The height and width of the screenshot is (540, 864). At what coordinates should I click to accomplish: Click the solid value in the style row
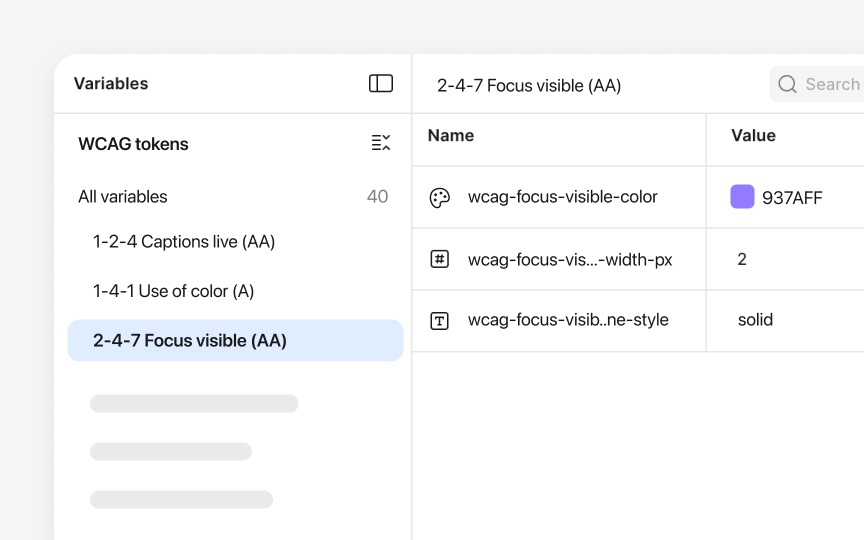[x=755, y=320]
